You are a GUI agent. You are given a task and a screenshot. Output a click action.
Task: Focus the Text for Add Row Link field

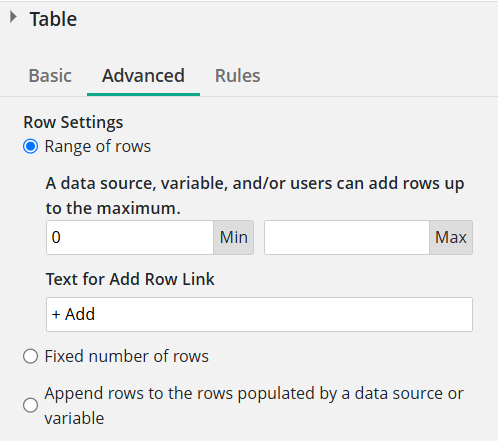[259, 314]
